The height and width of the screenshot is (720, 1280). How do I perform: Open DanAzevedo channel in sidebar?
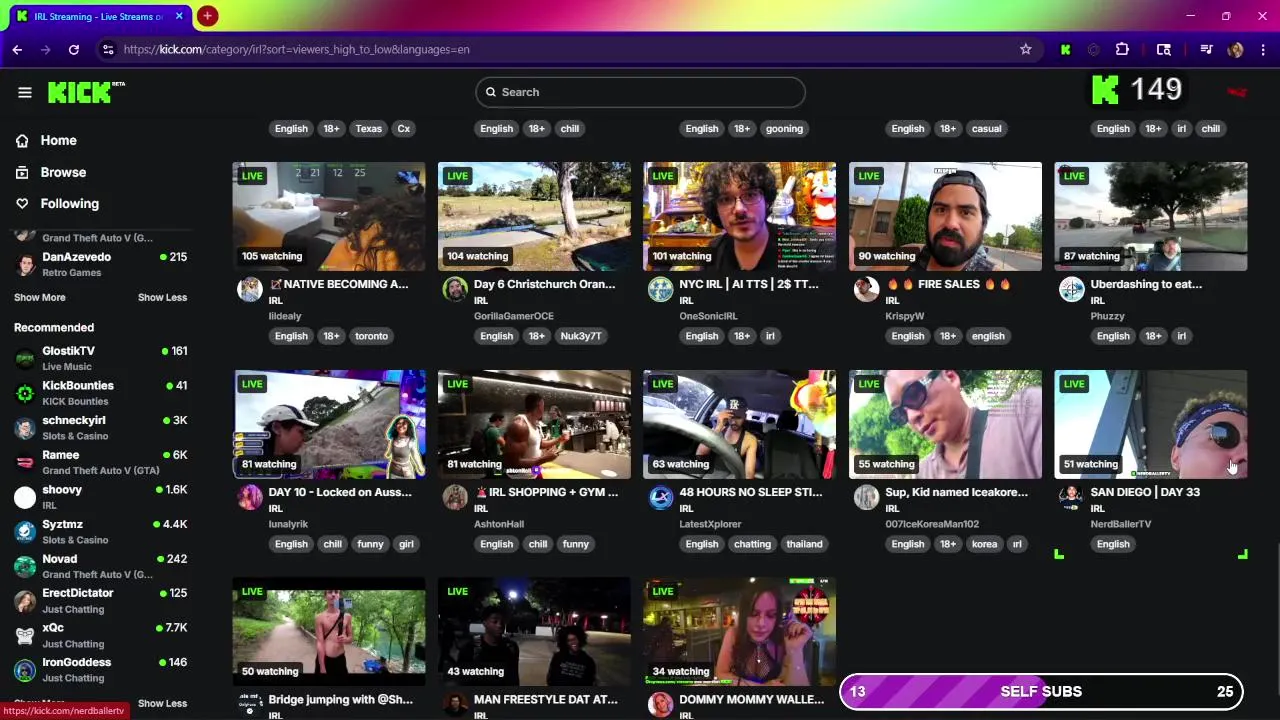click(100, 264)
